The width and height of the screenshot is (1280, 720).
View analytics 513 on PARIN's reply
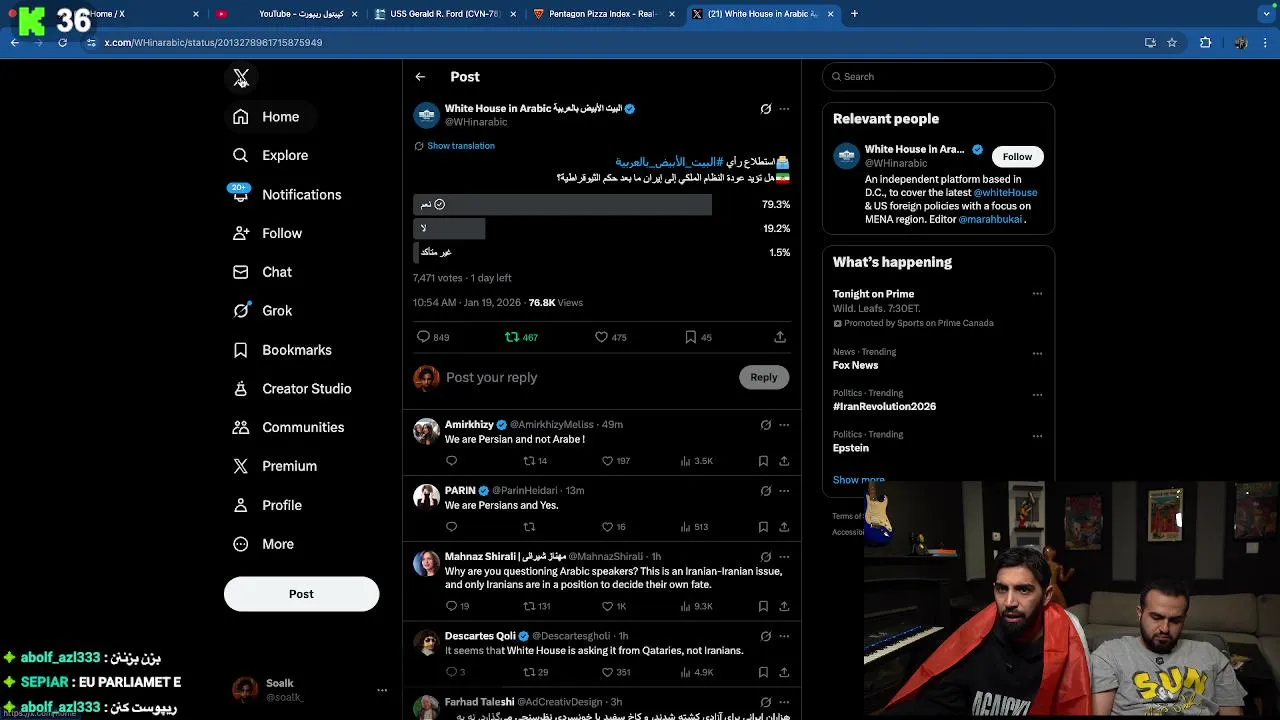point(693,527)
